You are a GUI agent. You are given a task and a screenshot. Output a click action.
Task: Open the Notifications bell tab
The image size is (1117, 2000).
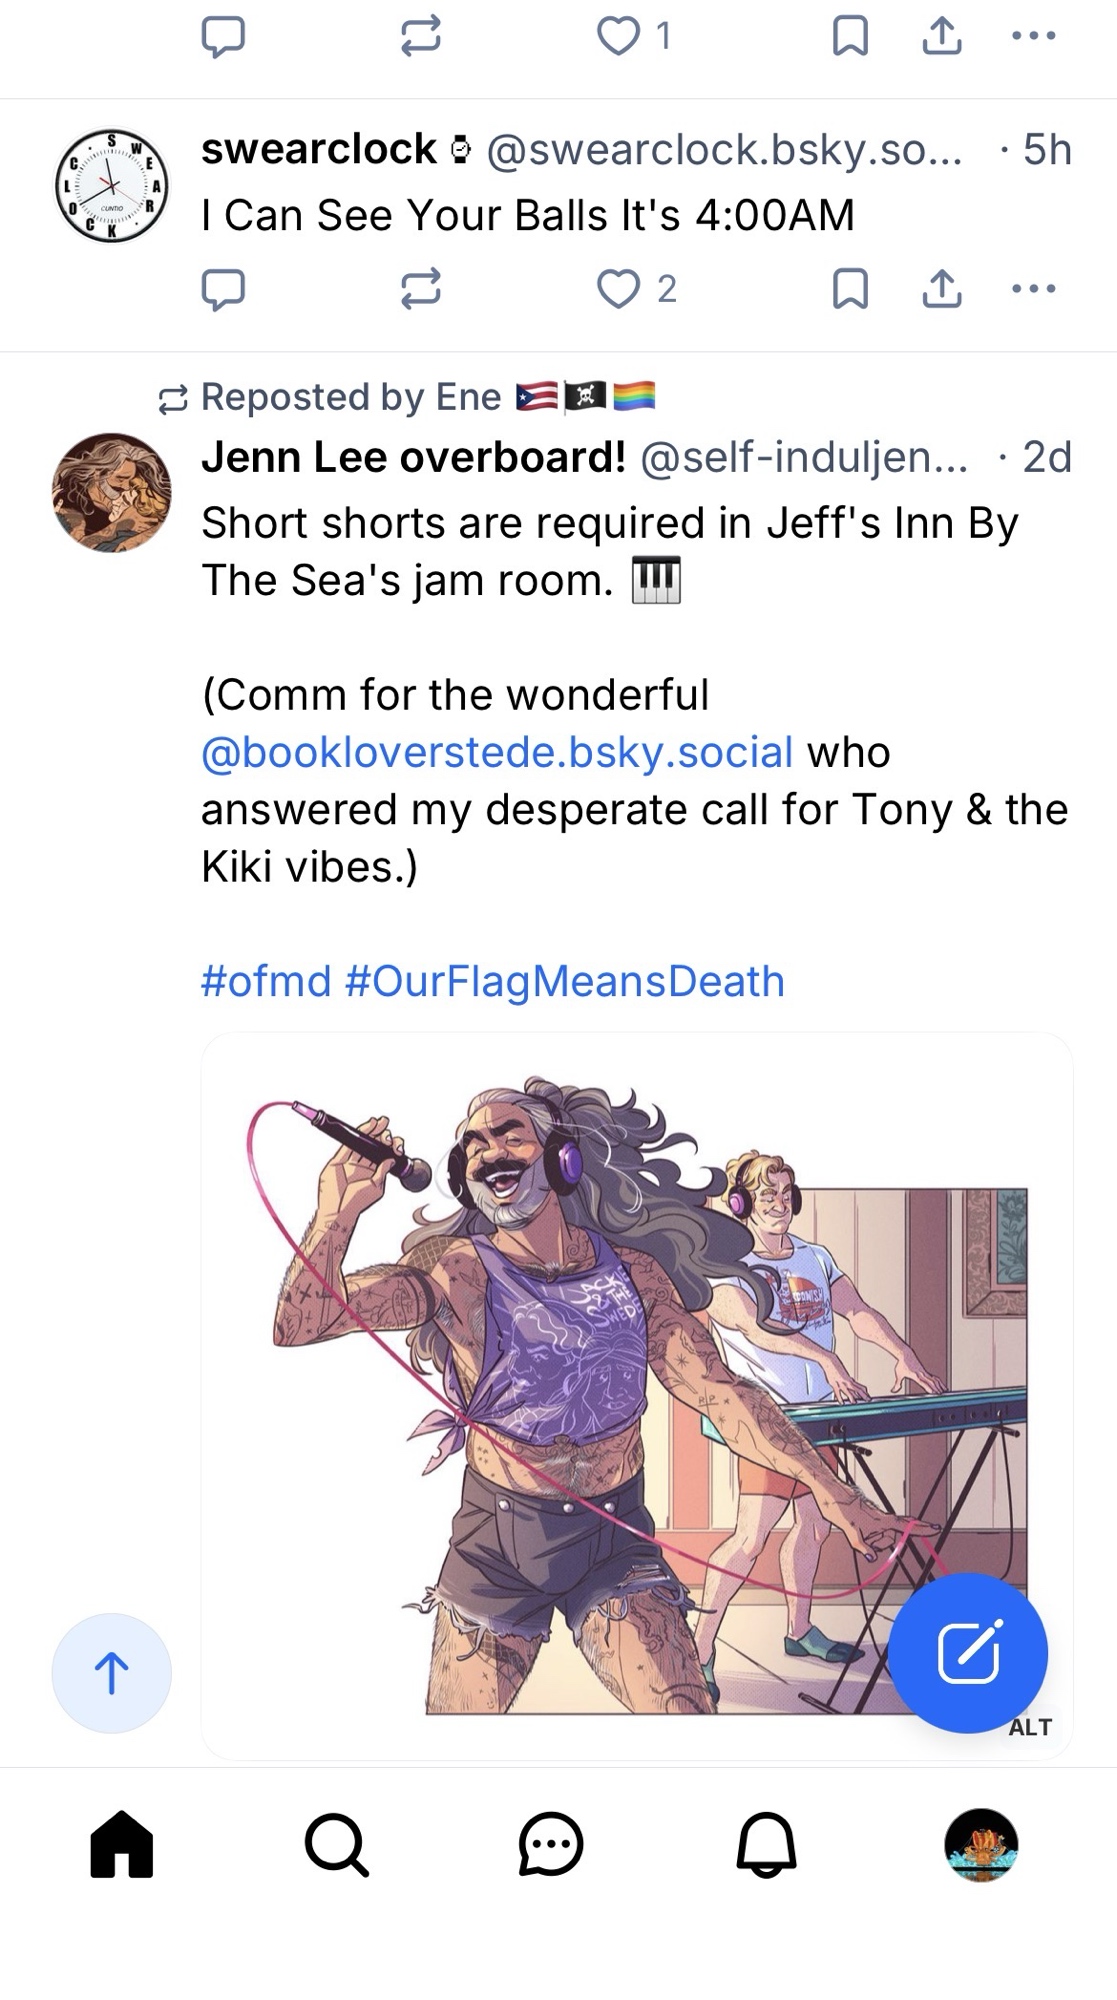point(766,1844)
